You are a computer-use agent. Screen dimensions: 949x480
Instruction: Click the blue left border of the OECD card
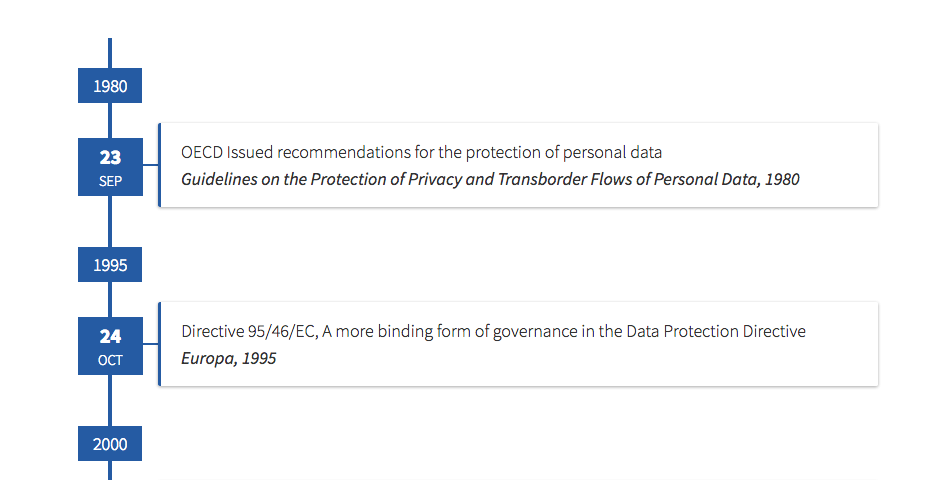point(159,165)
